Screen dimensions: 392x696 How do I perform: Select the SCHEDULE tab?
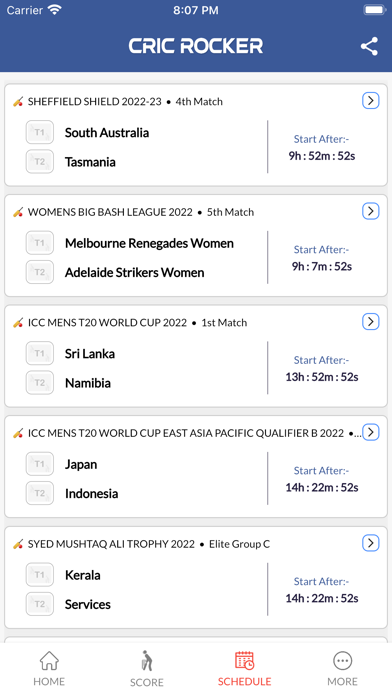pos(245,668)
